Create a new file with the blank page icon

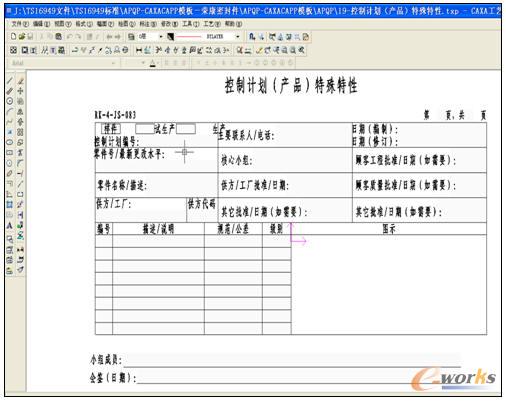point(14,36)
